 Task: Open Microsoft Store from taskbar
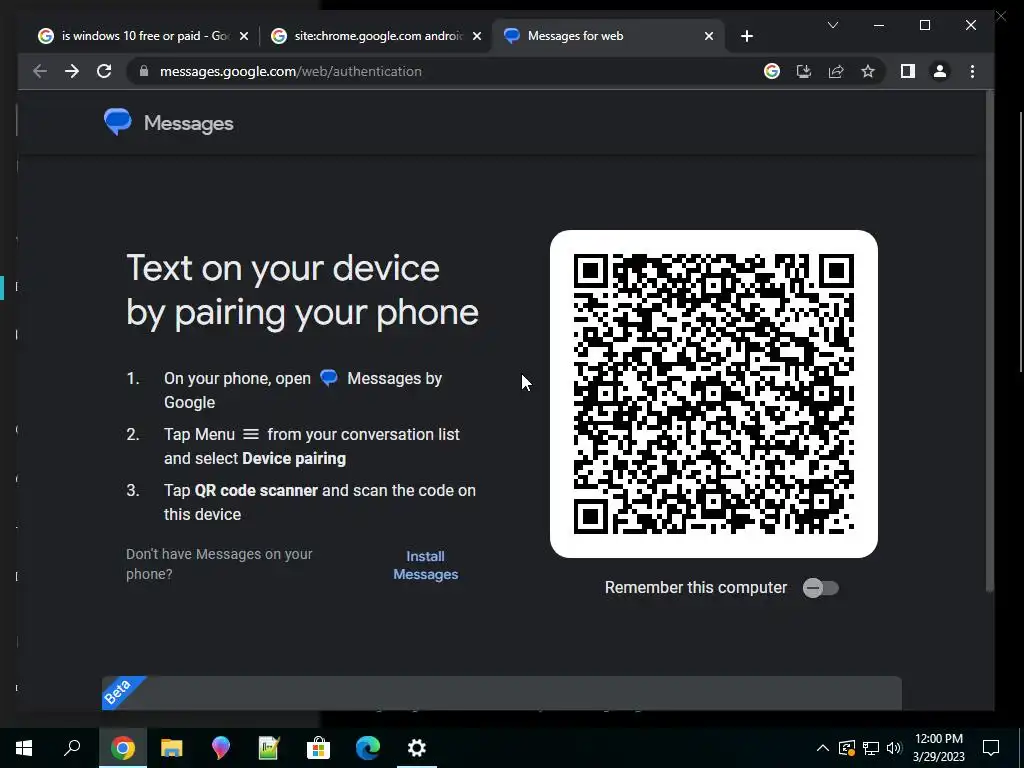(318, 747)
